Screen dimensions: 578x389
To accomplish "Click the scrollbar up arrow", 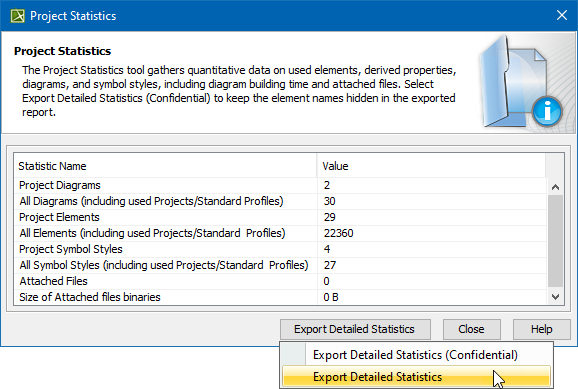I will pos(556,187).
